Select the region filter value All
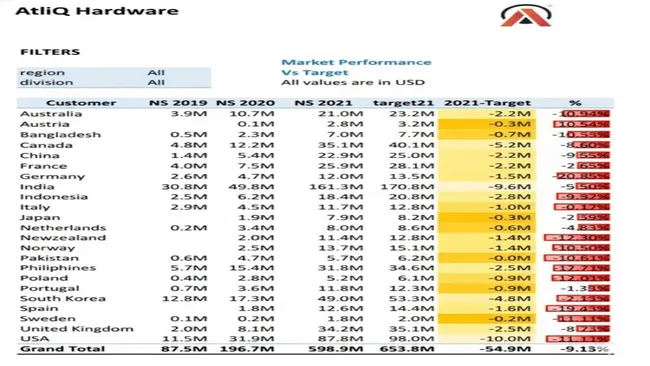The width and height of the screenshot is (650, 366). pyautogui.click(x=156, y=73)
